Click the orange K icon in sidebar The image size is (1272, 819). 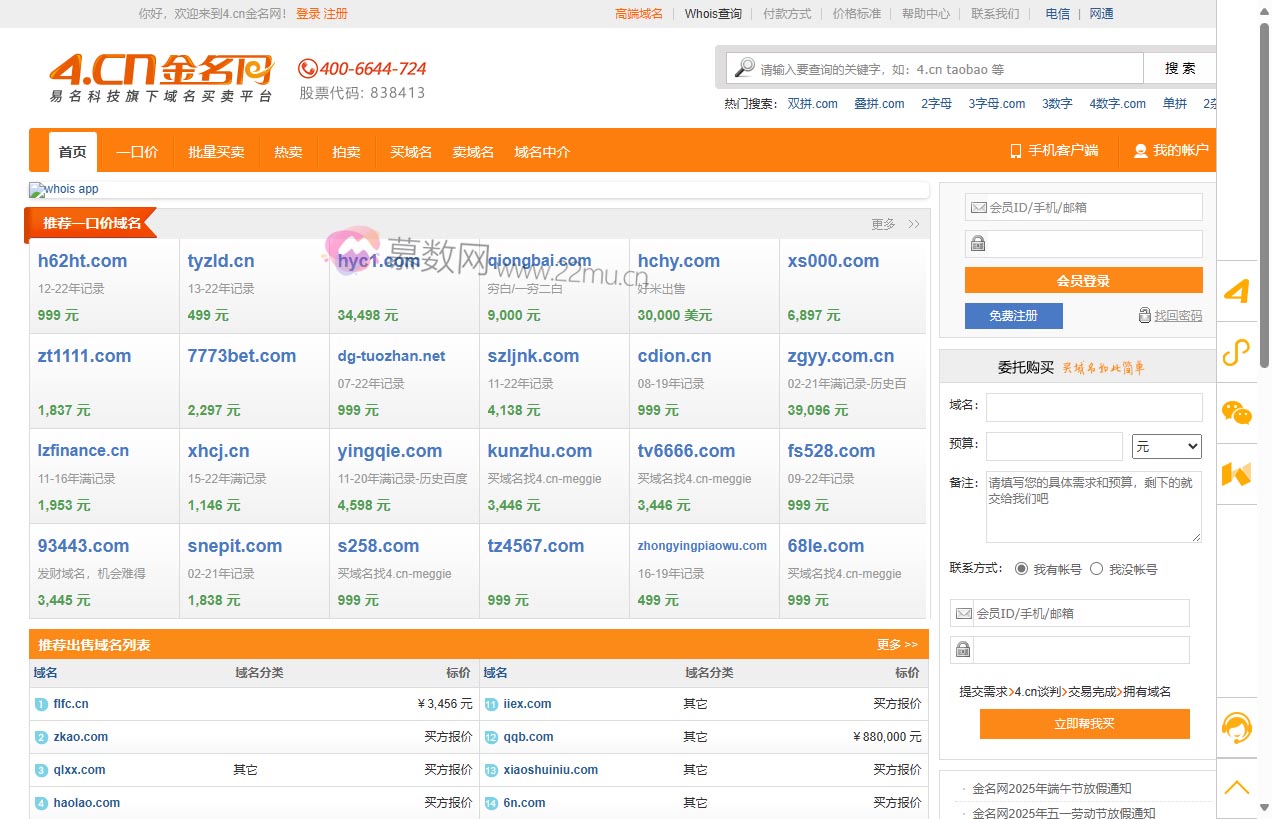1237,474
